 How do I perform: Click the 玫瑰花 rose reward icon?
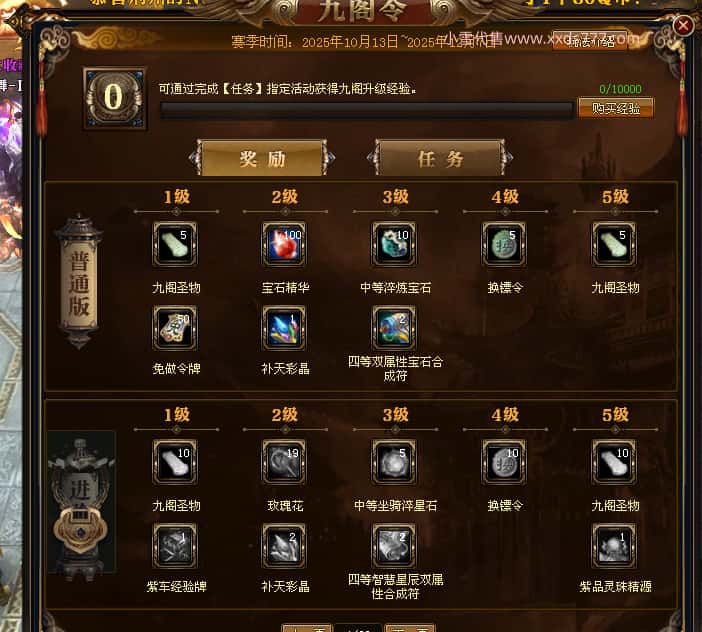(x=284, y=462)
